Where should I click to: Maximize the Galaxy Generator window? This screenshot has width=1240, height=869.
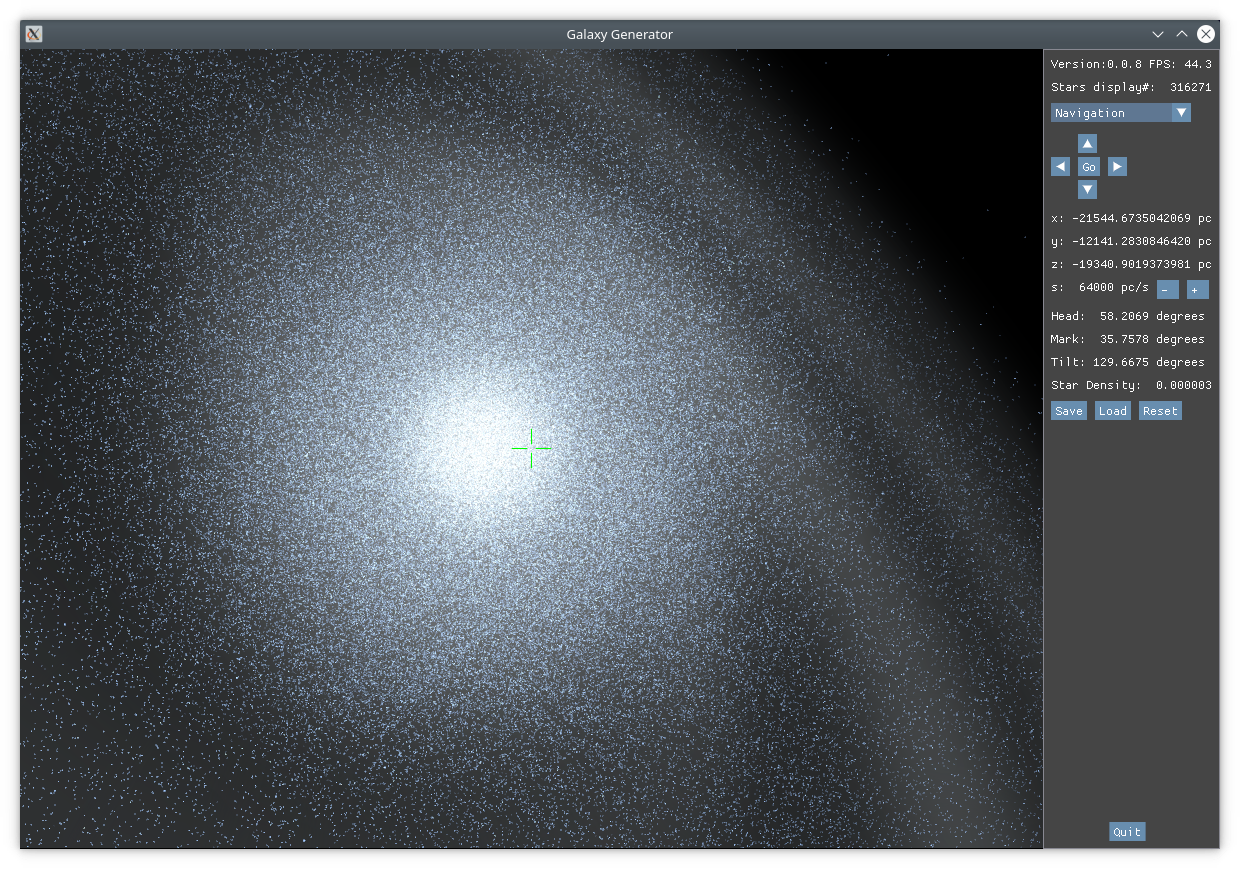[1182, 34]
